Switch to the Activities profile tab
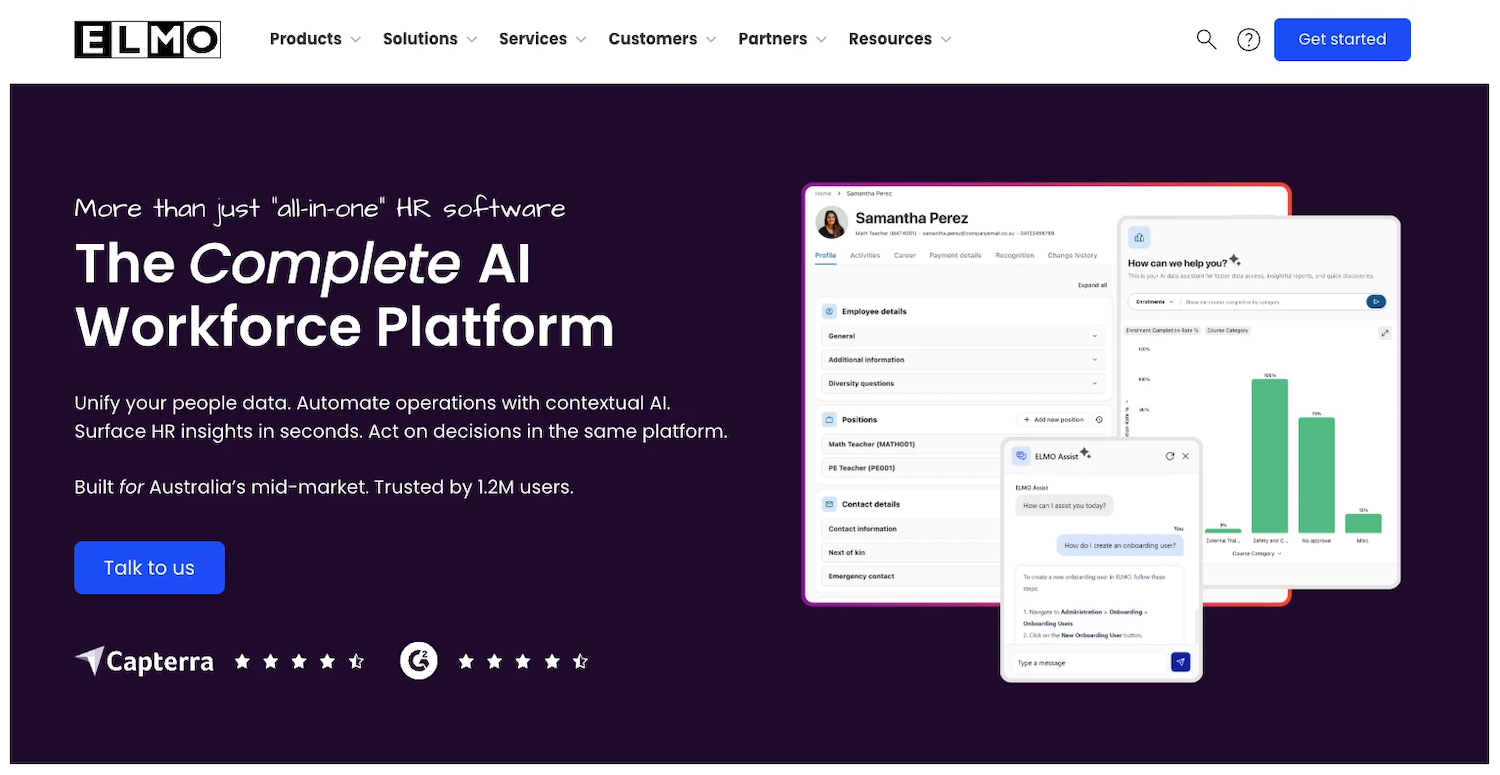The image size is (1500, 775). click(865, 256)
